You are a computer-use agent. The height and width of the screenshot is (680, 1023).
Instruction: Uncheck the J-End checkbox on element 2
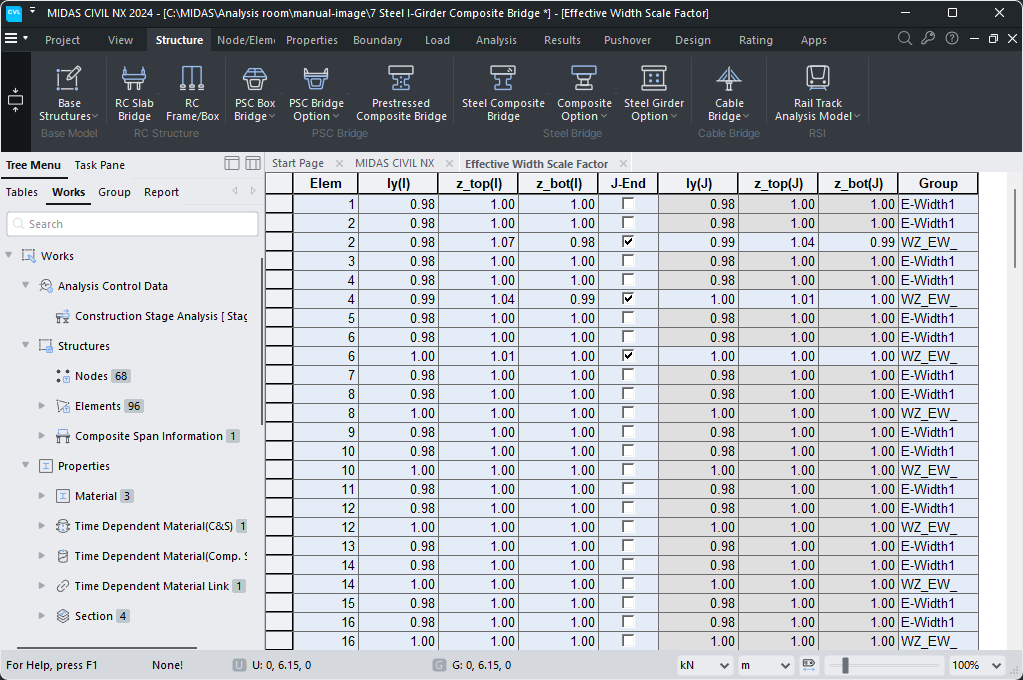pos(628,241)
